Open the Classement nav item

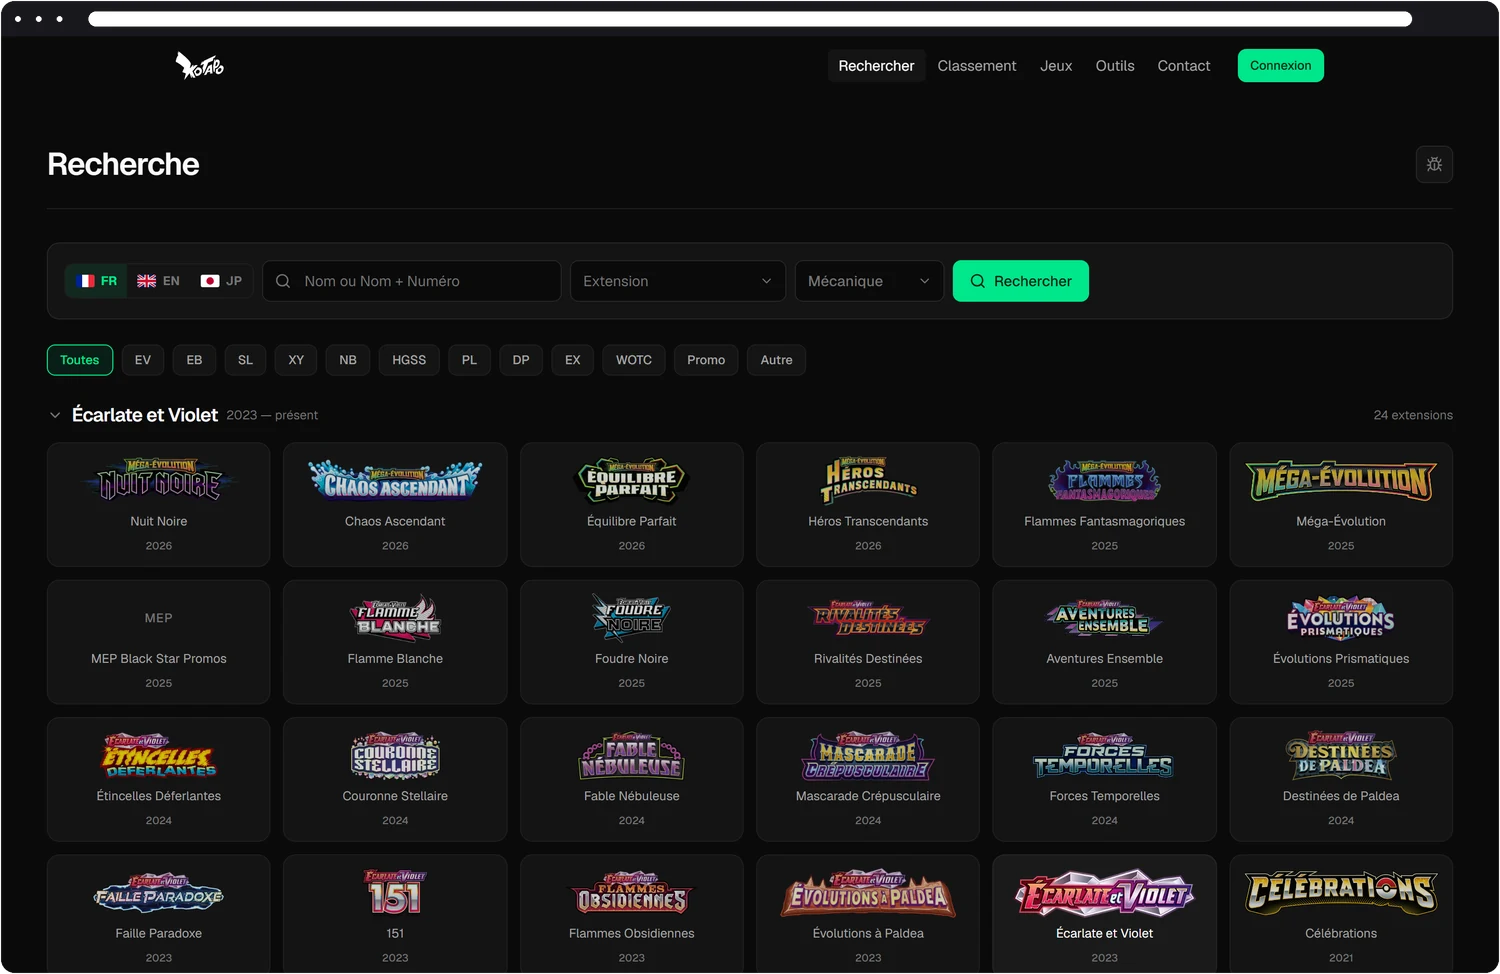[x=977, y=66]
